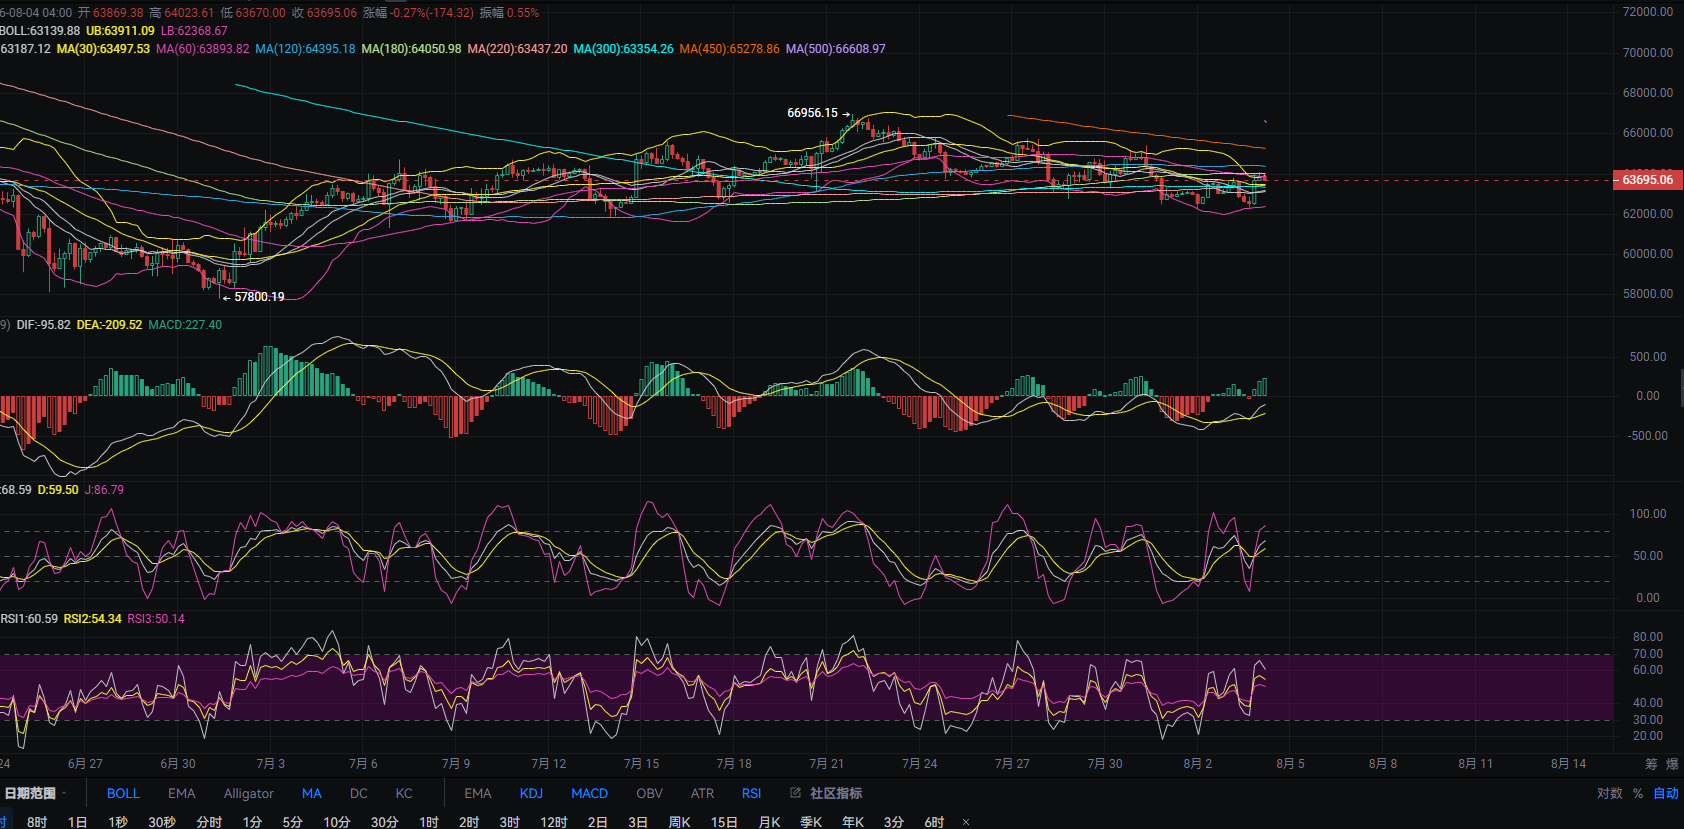This screenshot has width=1684, height=829.
Task: Toggle the KDJ sub-indicator
Action: (531, 793)
